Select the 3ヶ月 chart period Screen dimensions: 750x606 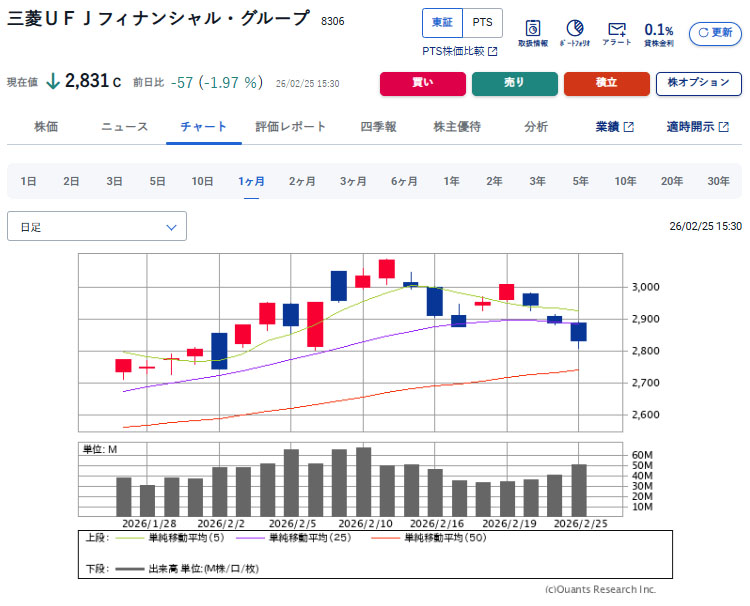coord(353,181)
